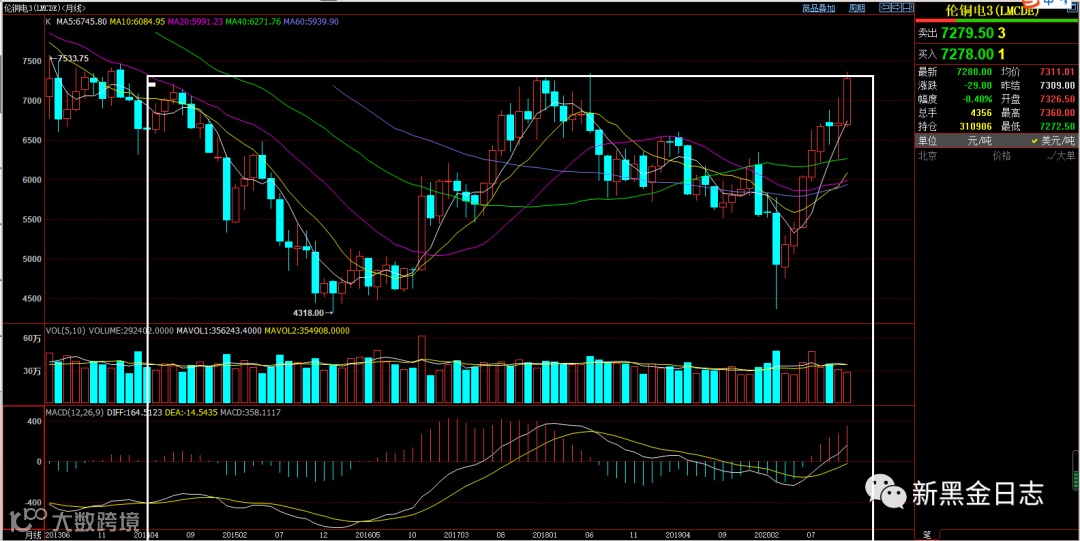Screen dimensions: 1080x541
Task: Click the 201605 date axis label
Action: [x=368, y=535]
